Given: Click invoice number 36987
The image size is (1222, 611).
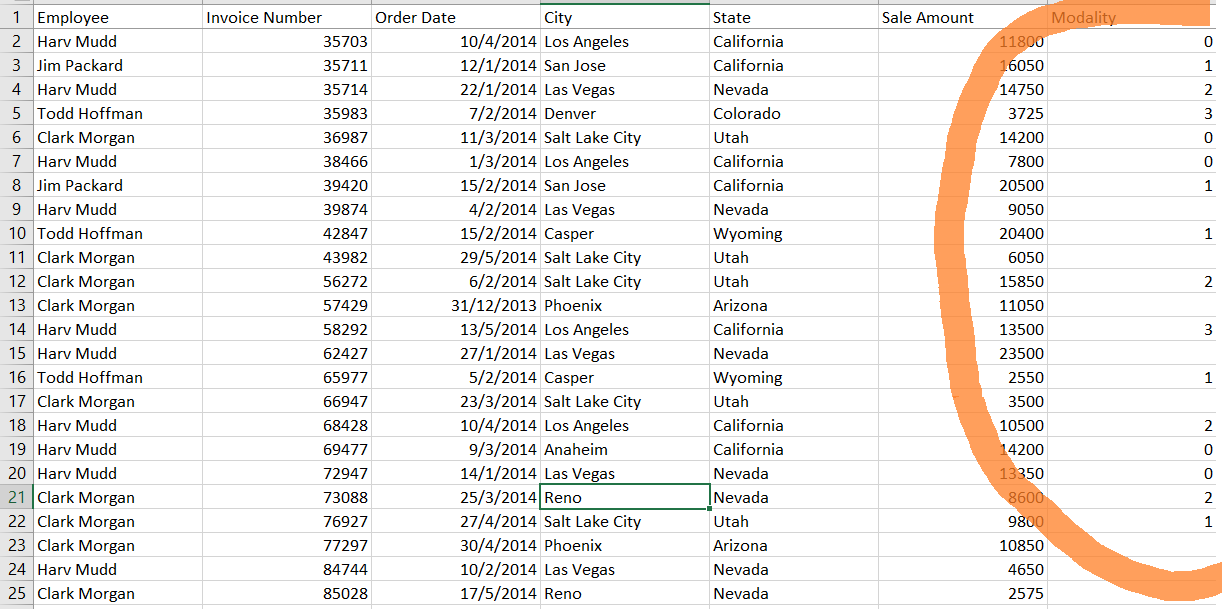Looking at the screenshot, I should pos(287,137).
